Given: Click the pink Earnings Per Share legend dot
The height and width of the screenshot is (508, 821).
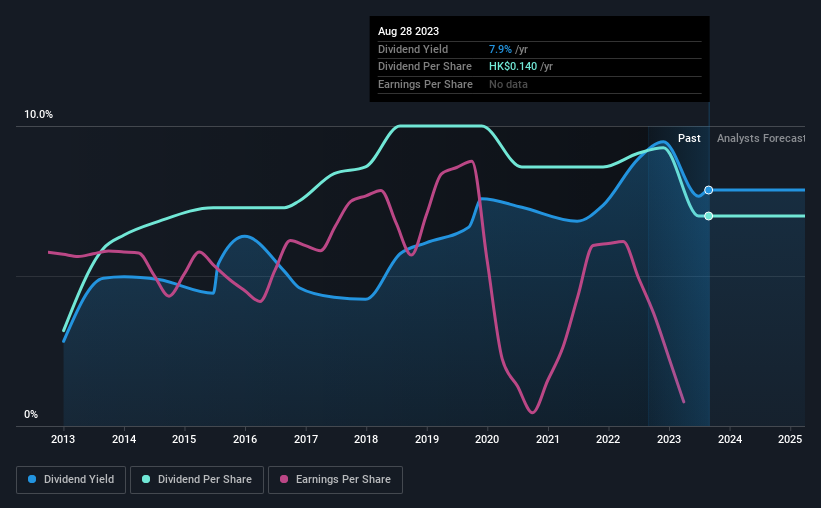Looking at the screenshot, I should point(284,479).
